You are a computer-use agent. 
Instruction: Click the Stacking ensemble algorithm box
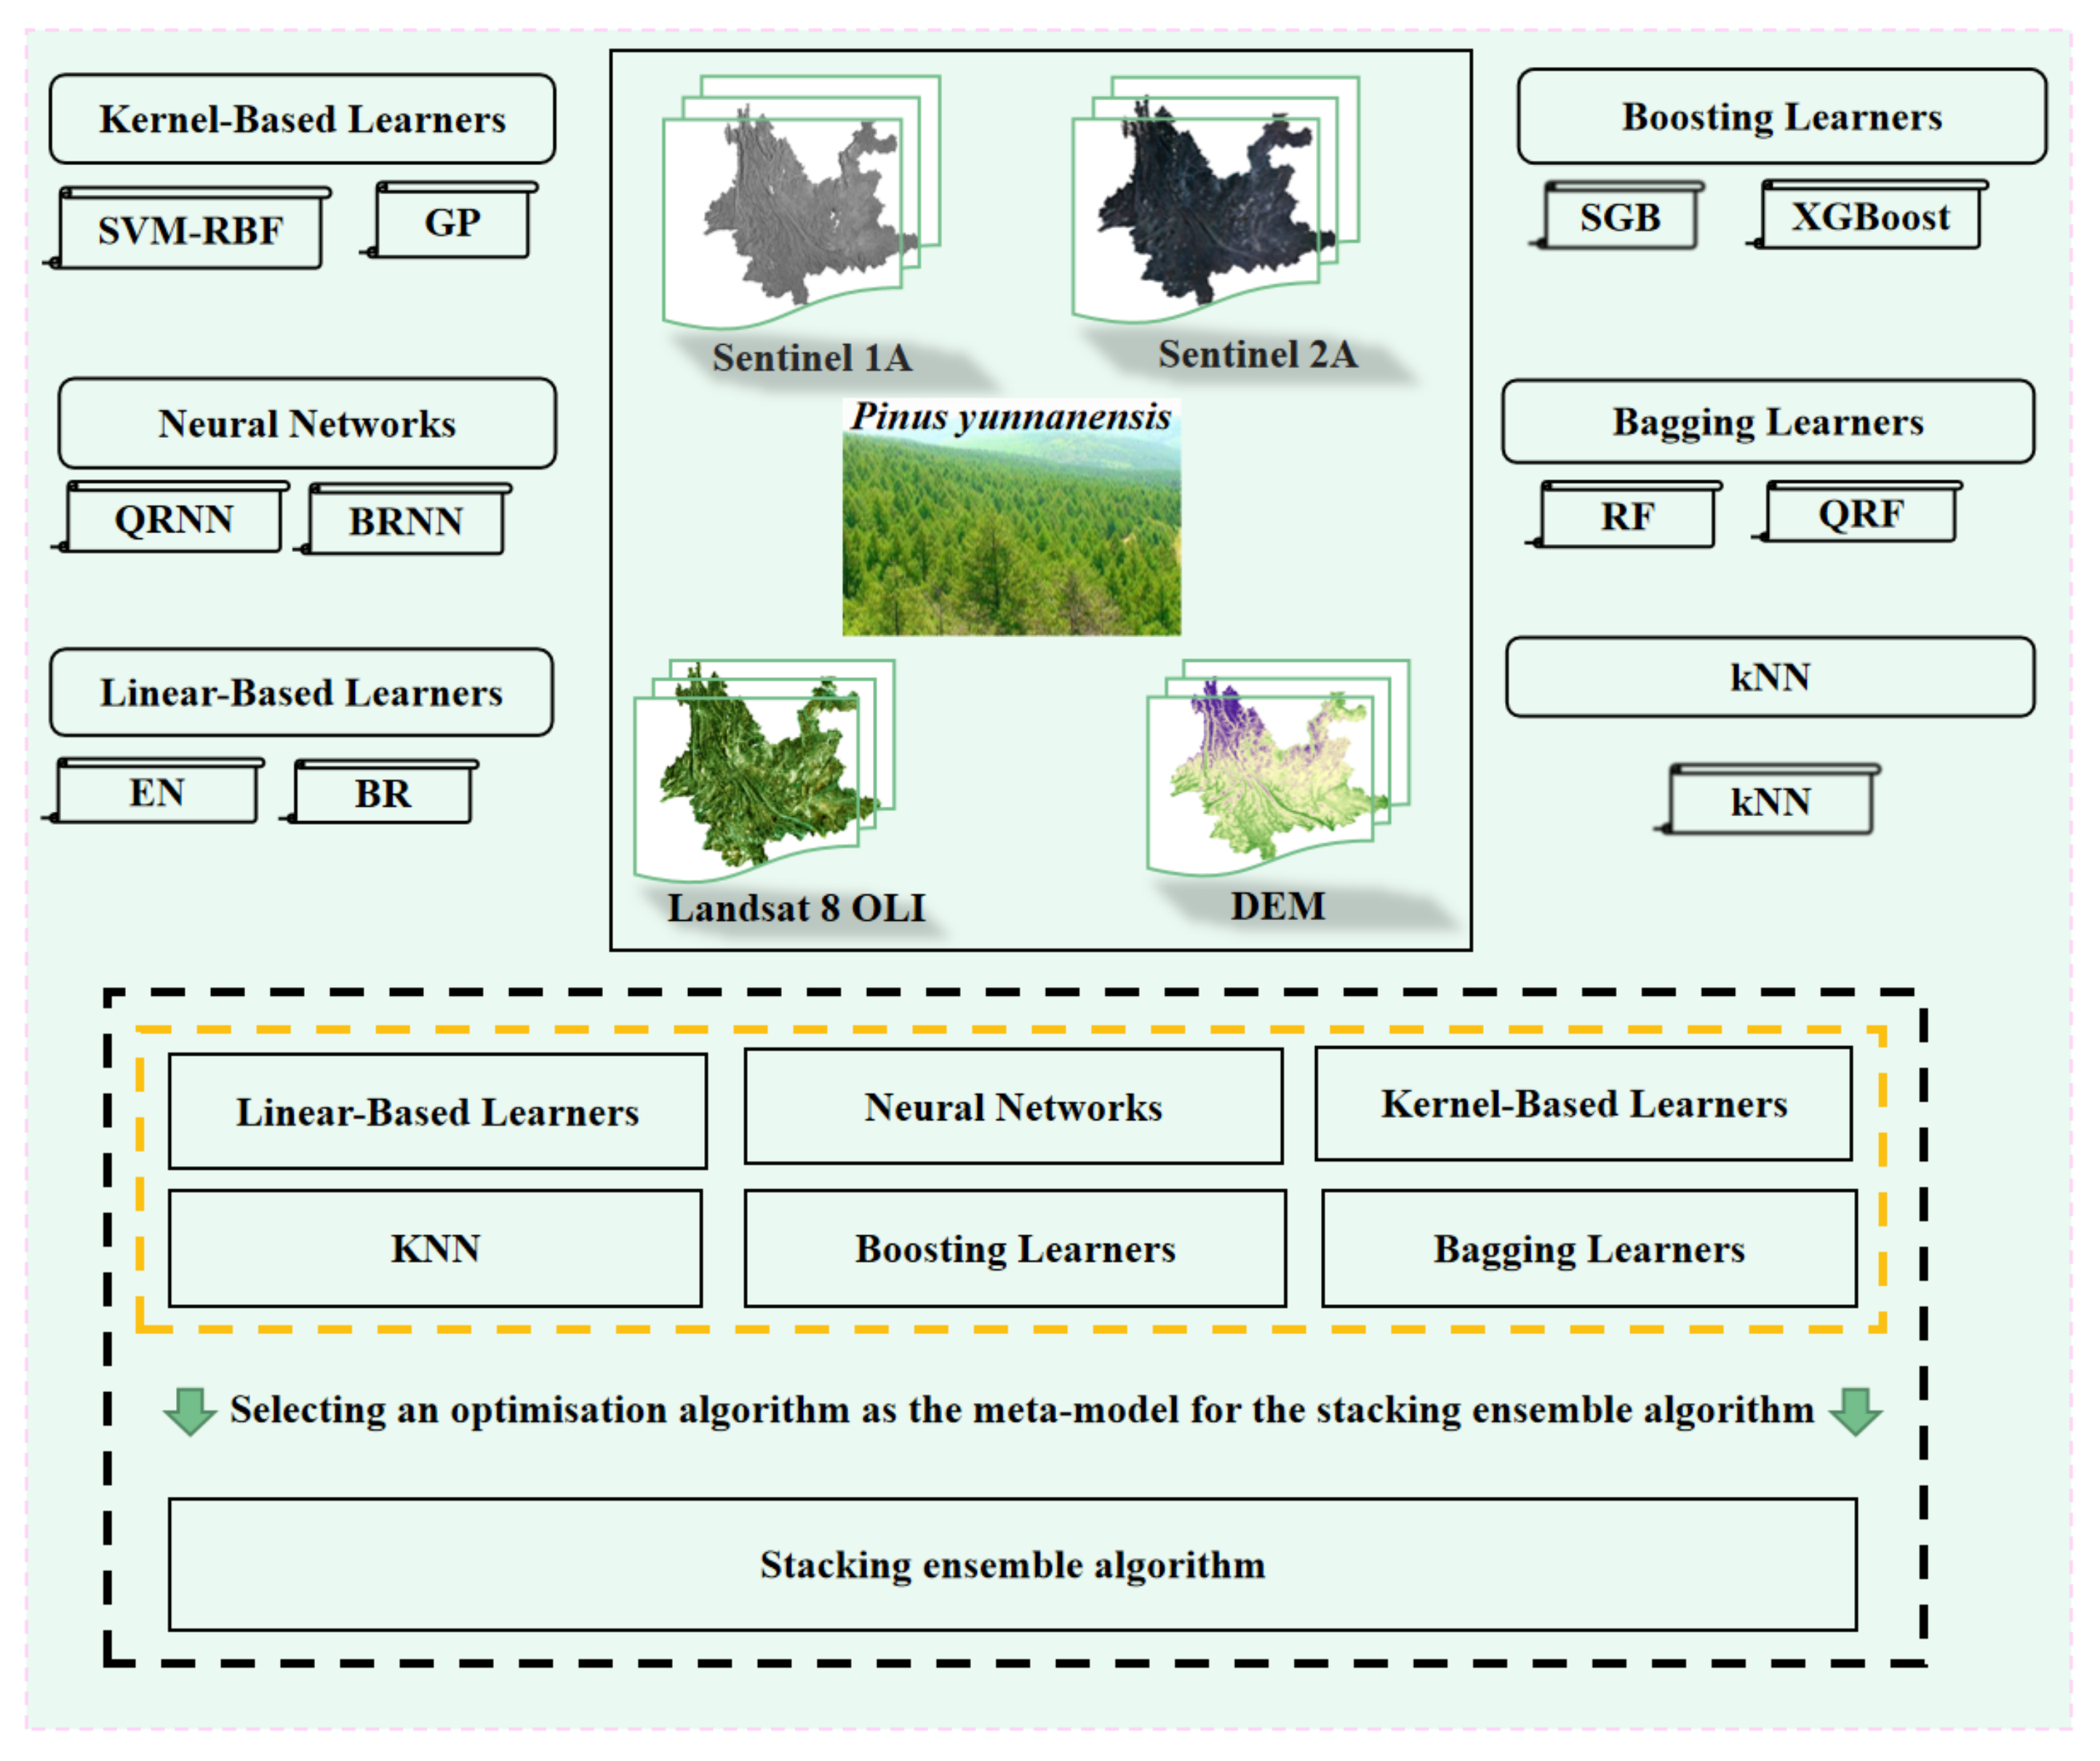pos(1012,1565)
